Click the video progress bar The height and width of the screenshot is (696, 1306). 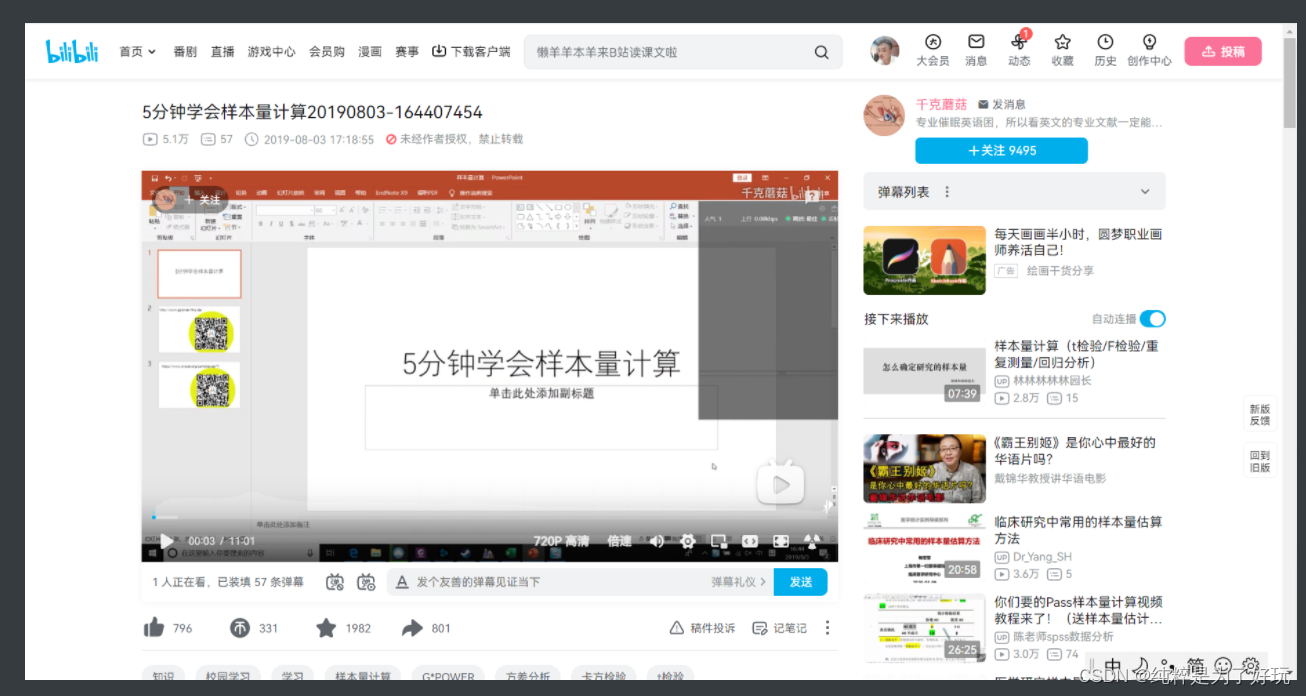click(490, 517)
